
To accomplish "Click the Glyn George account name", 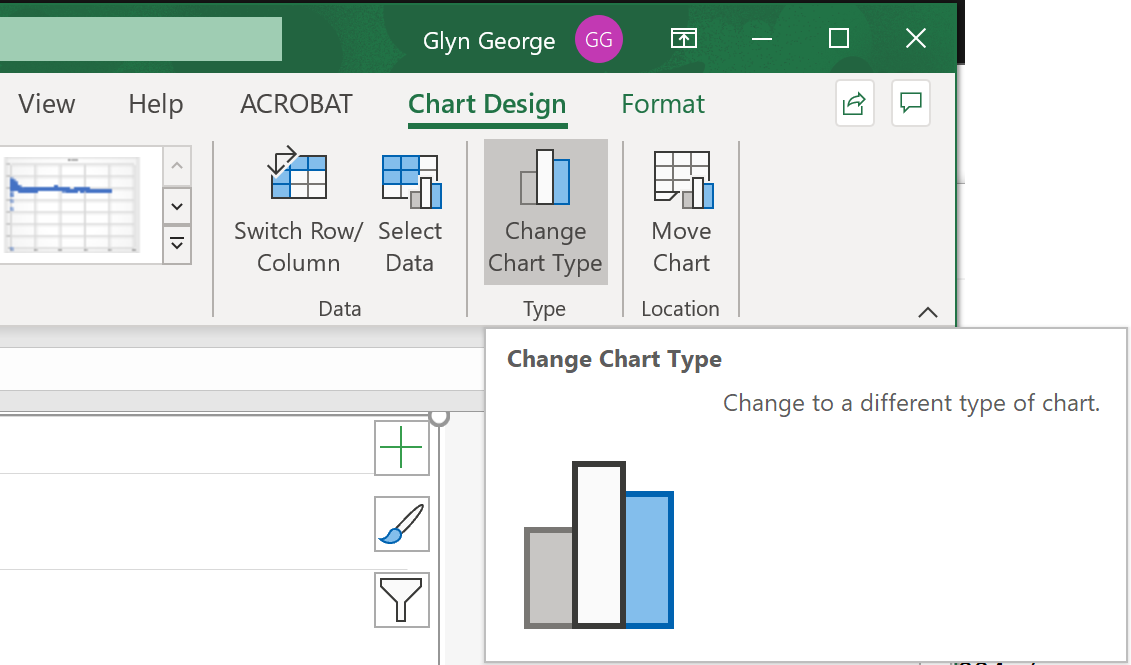I will click(489, 40).
